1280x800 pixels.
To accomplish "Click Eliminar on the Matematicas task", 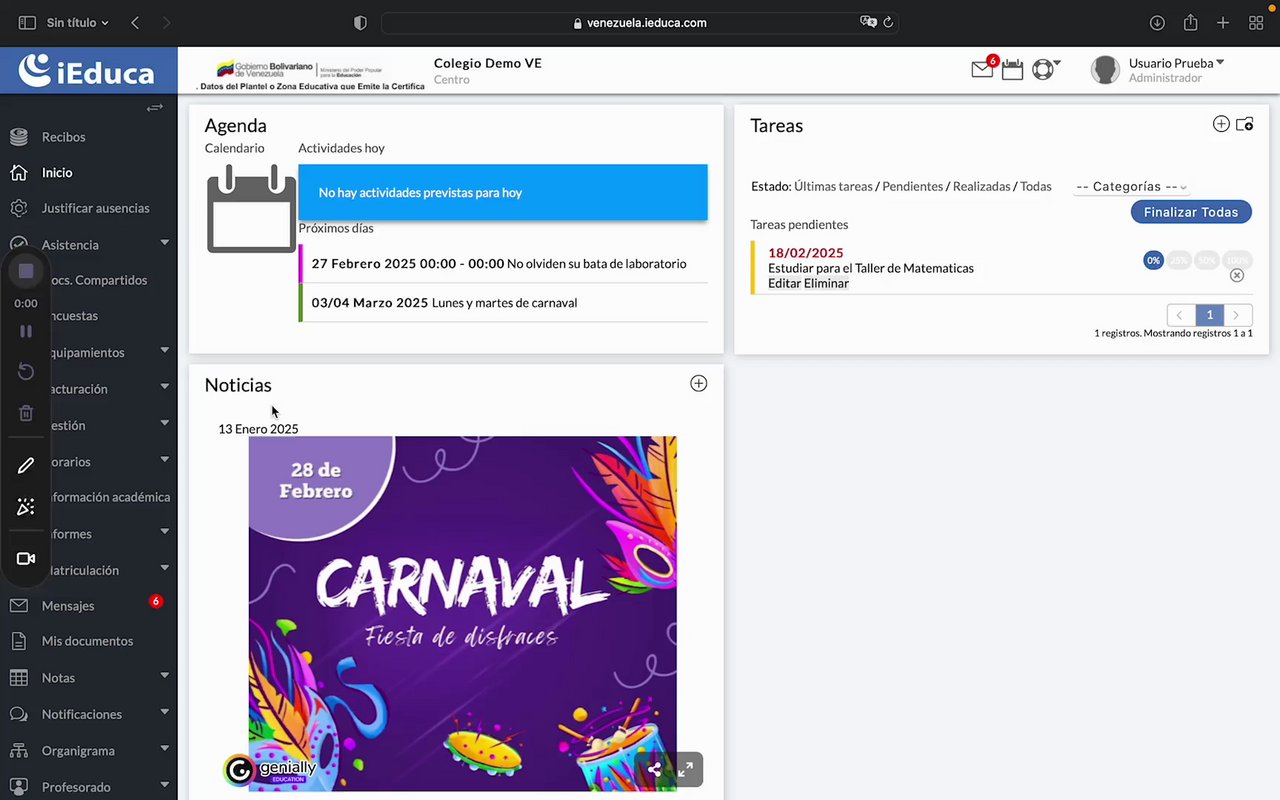I will [828, 283].
